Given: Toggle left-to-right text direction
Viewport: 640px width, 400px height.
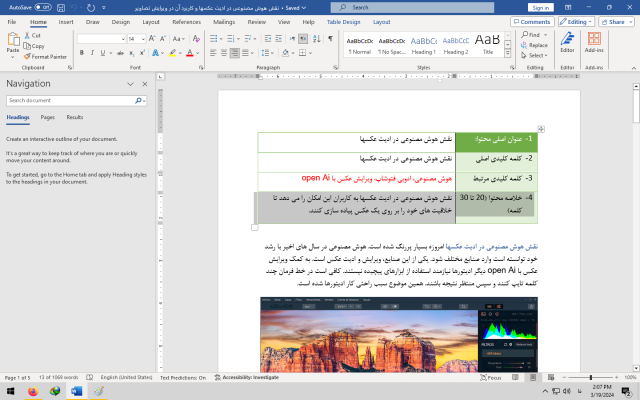Looking at the screenshot, I should pyautogui.click(x=292, y=38).
